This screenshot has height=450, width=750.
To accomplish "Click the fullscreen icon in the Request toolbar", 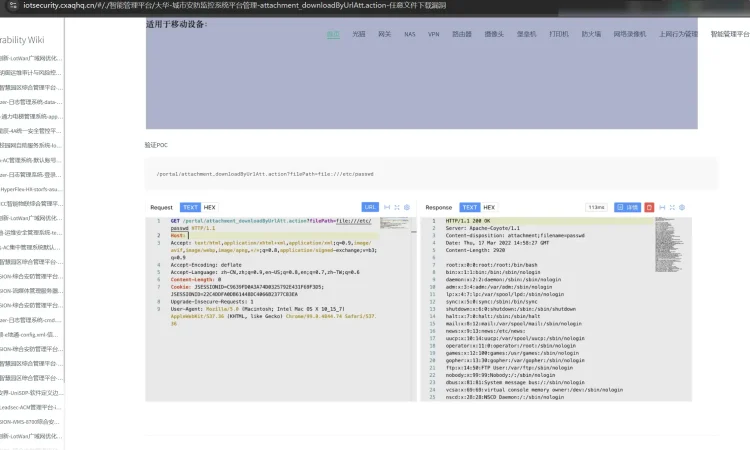I will coord(397,207).
